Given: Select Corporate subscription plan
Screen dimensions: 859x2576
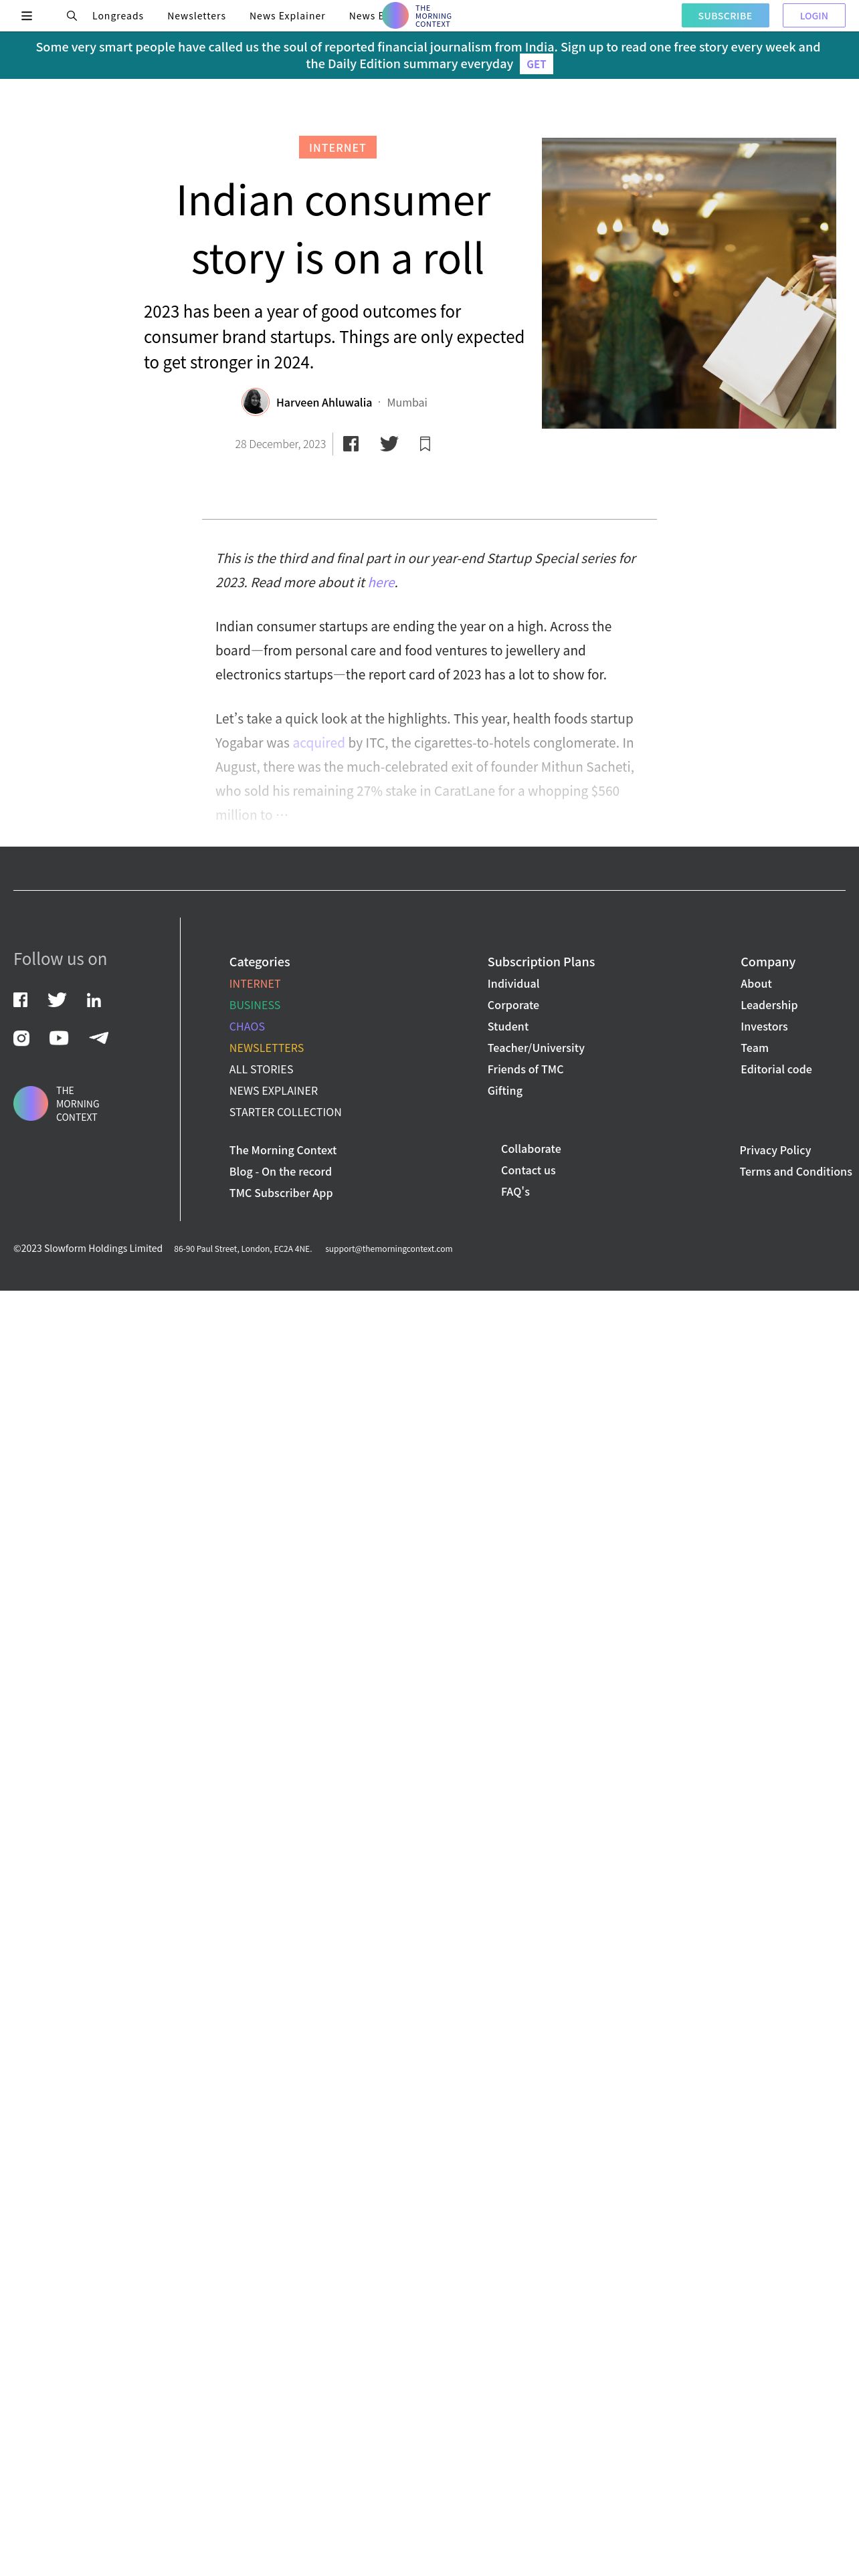Looking at the screenshot, I should click(513, 1005).
